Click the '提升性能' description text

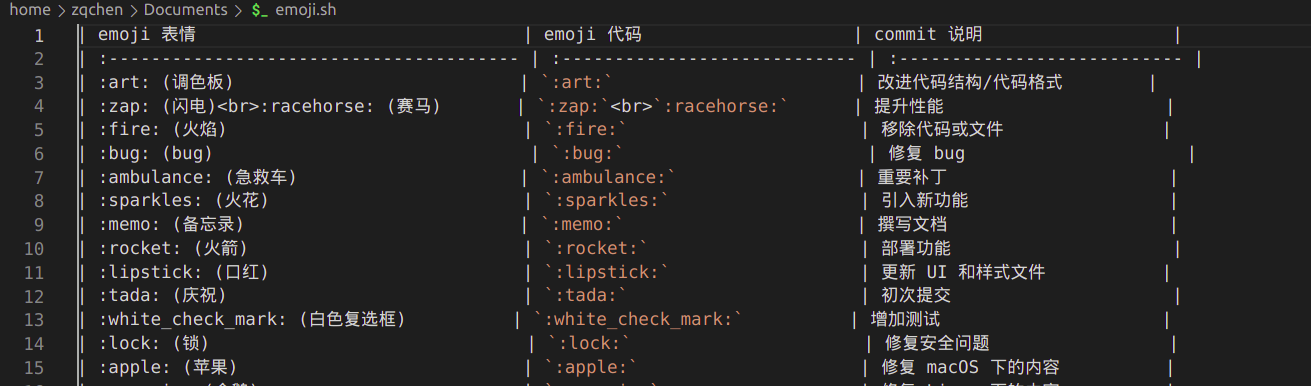tap(908, 106)
